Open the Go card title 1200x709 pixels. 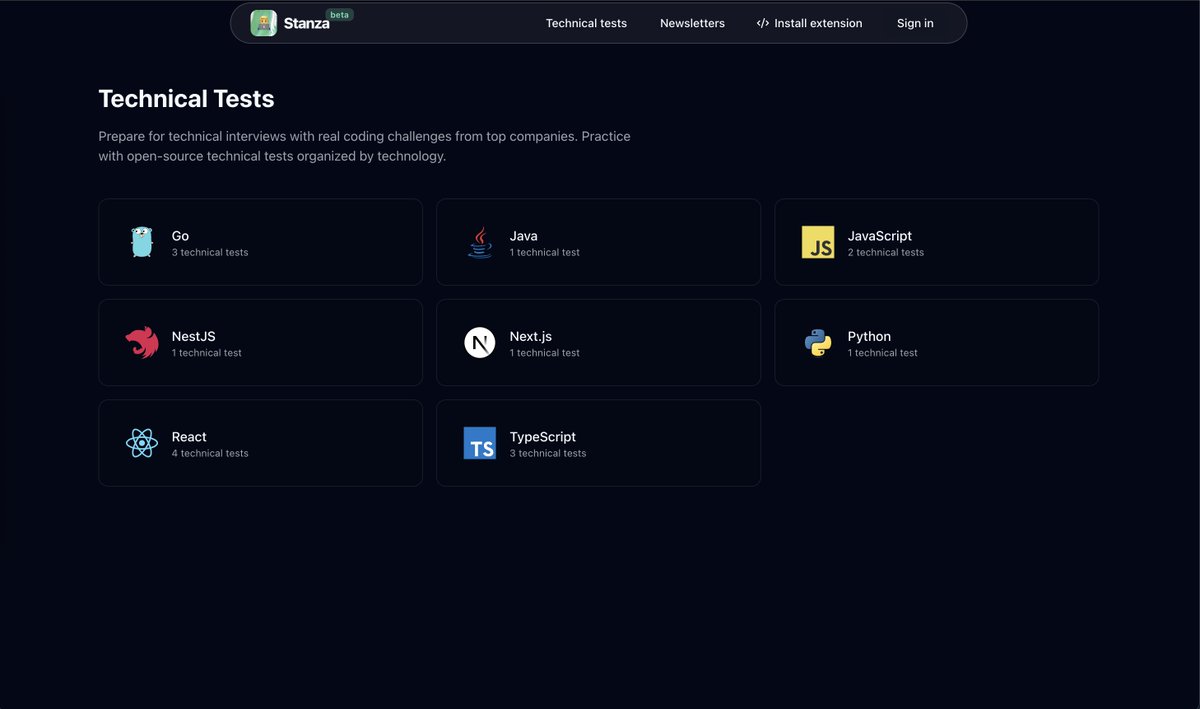click(x=180, y=236)
